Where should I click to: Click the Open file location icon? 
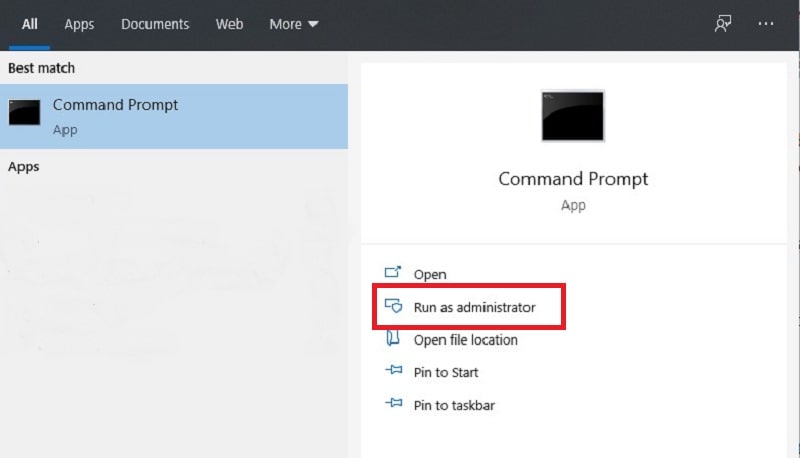click(393, 340)
